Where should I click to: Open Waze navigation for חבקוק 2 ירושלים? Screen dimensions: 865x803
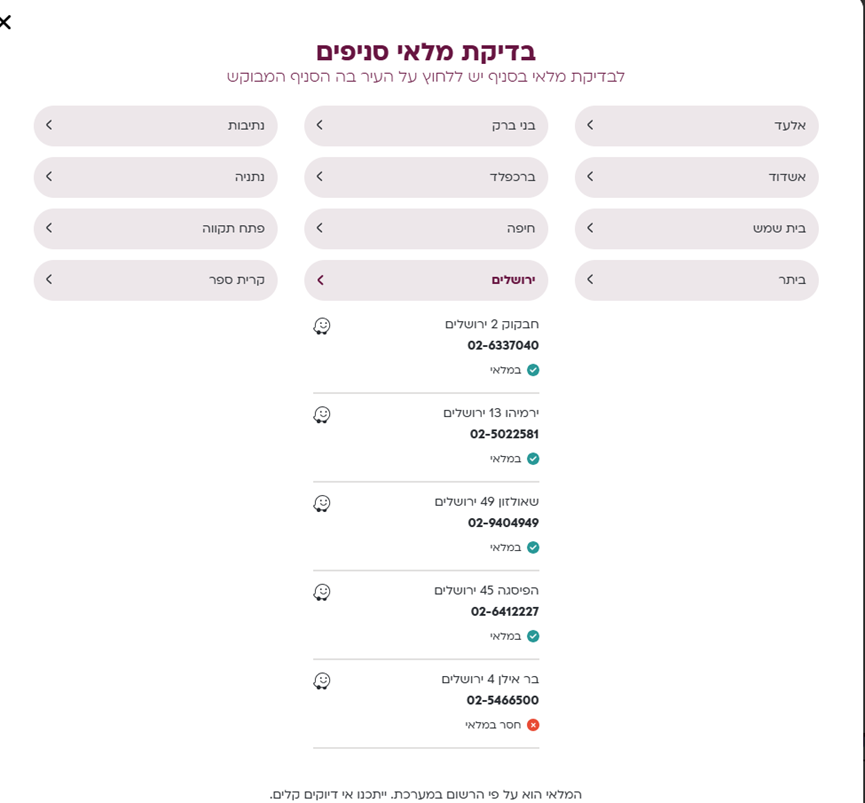pos(322,326)
